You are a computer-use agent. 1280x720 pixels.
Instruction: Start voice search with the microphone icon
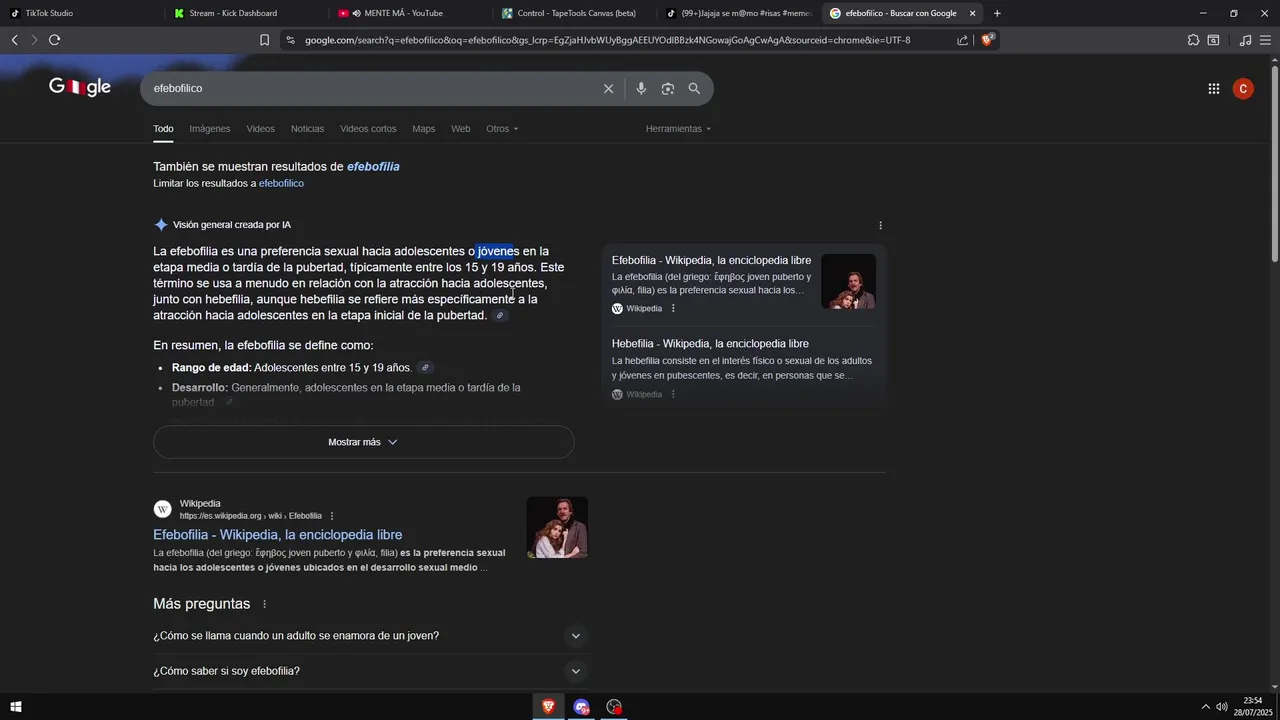(x=641, y=89)
